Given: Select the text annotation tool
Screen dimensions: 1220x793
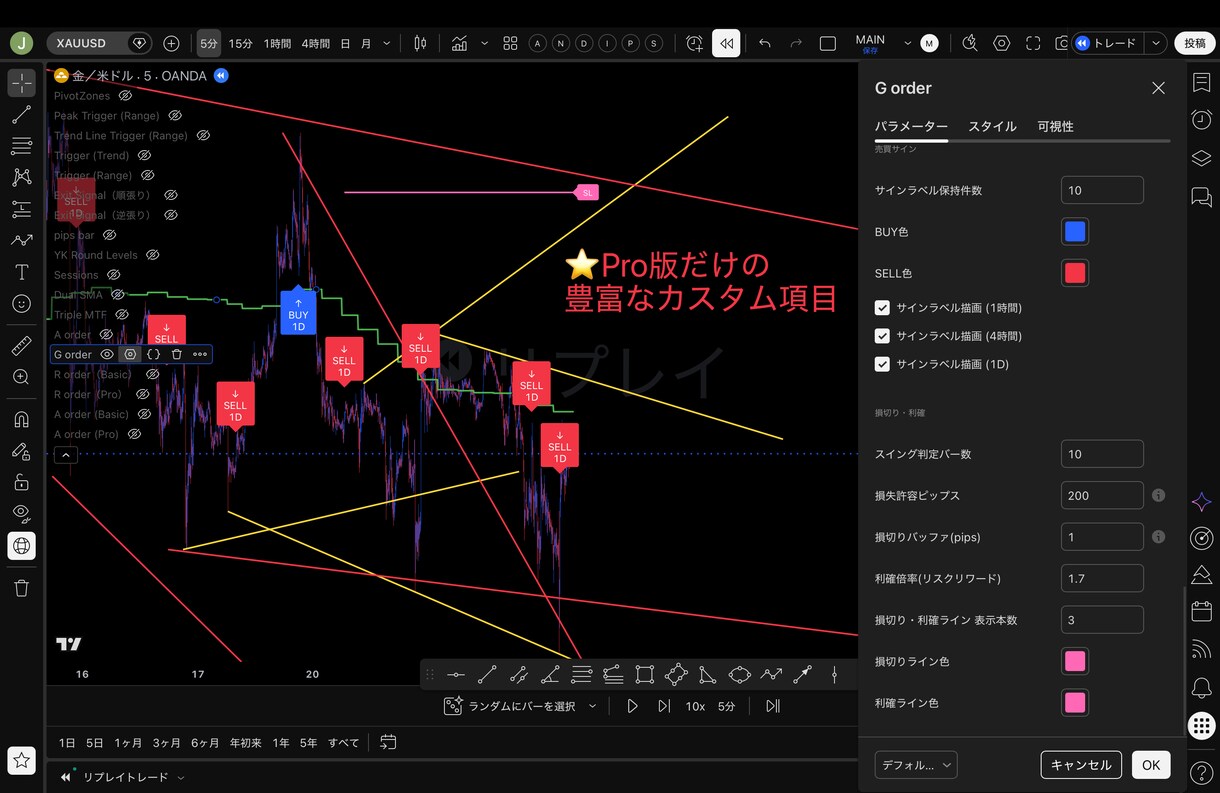Looking at the screenshot, I should tap(21, 272).
